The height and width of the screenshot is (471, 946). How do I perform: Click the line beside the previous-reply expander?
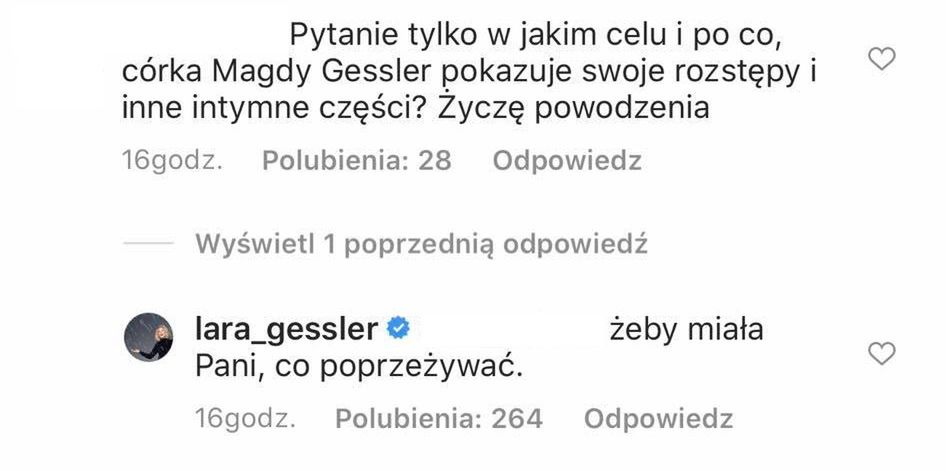pos(149,245)
